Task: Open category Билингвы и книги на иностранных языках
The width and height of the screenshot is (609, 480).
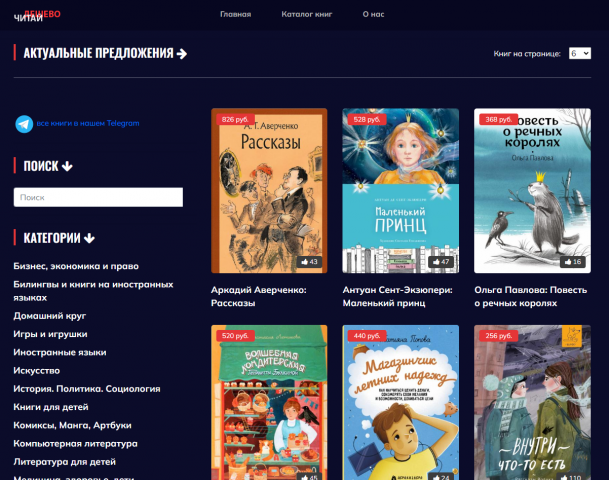Action: coord(93,291)
